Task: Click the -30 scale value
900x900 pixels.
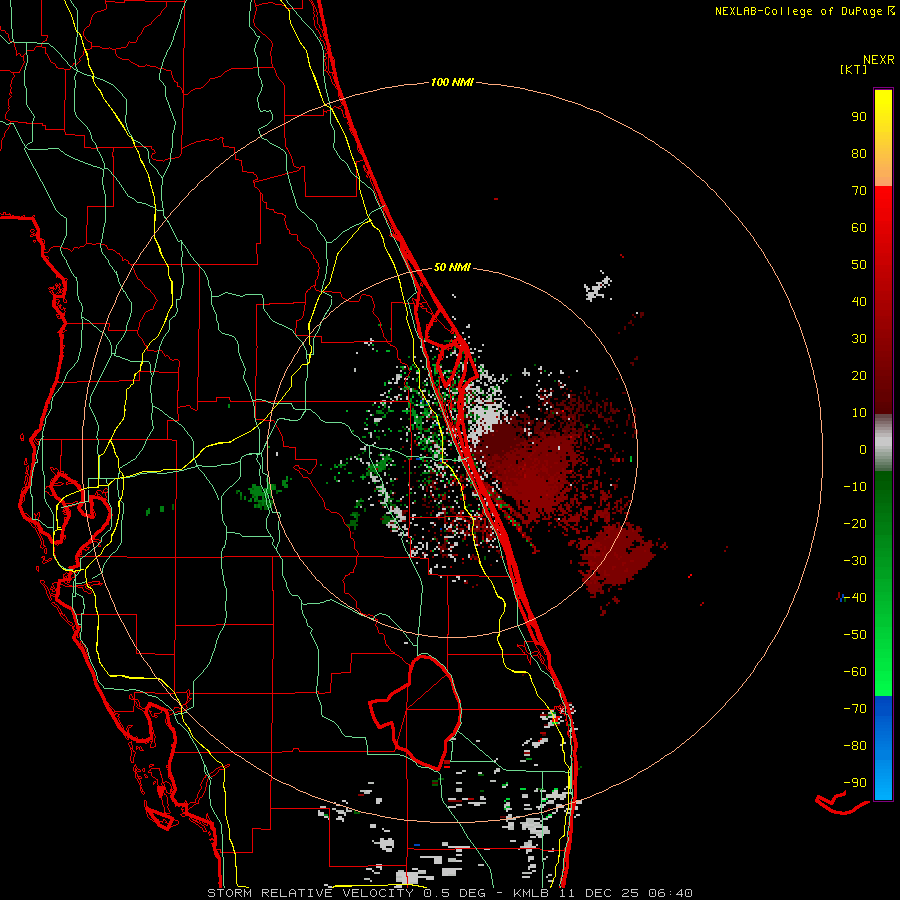Action: 855,561
